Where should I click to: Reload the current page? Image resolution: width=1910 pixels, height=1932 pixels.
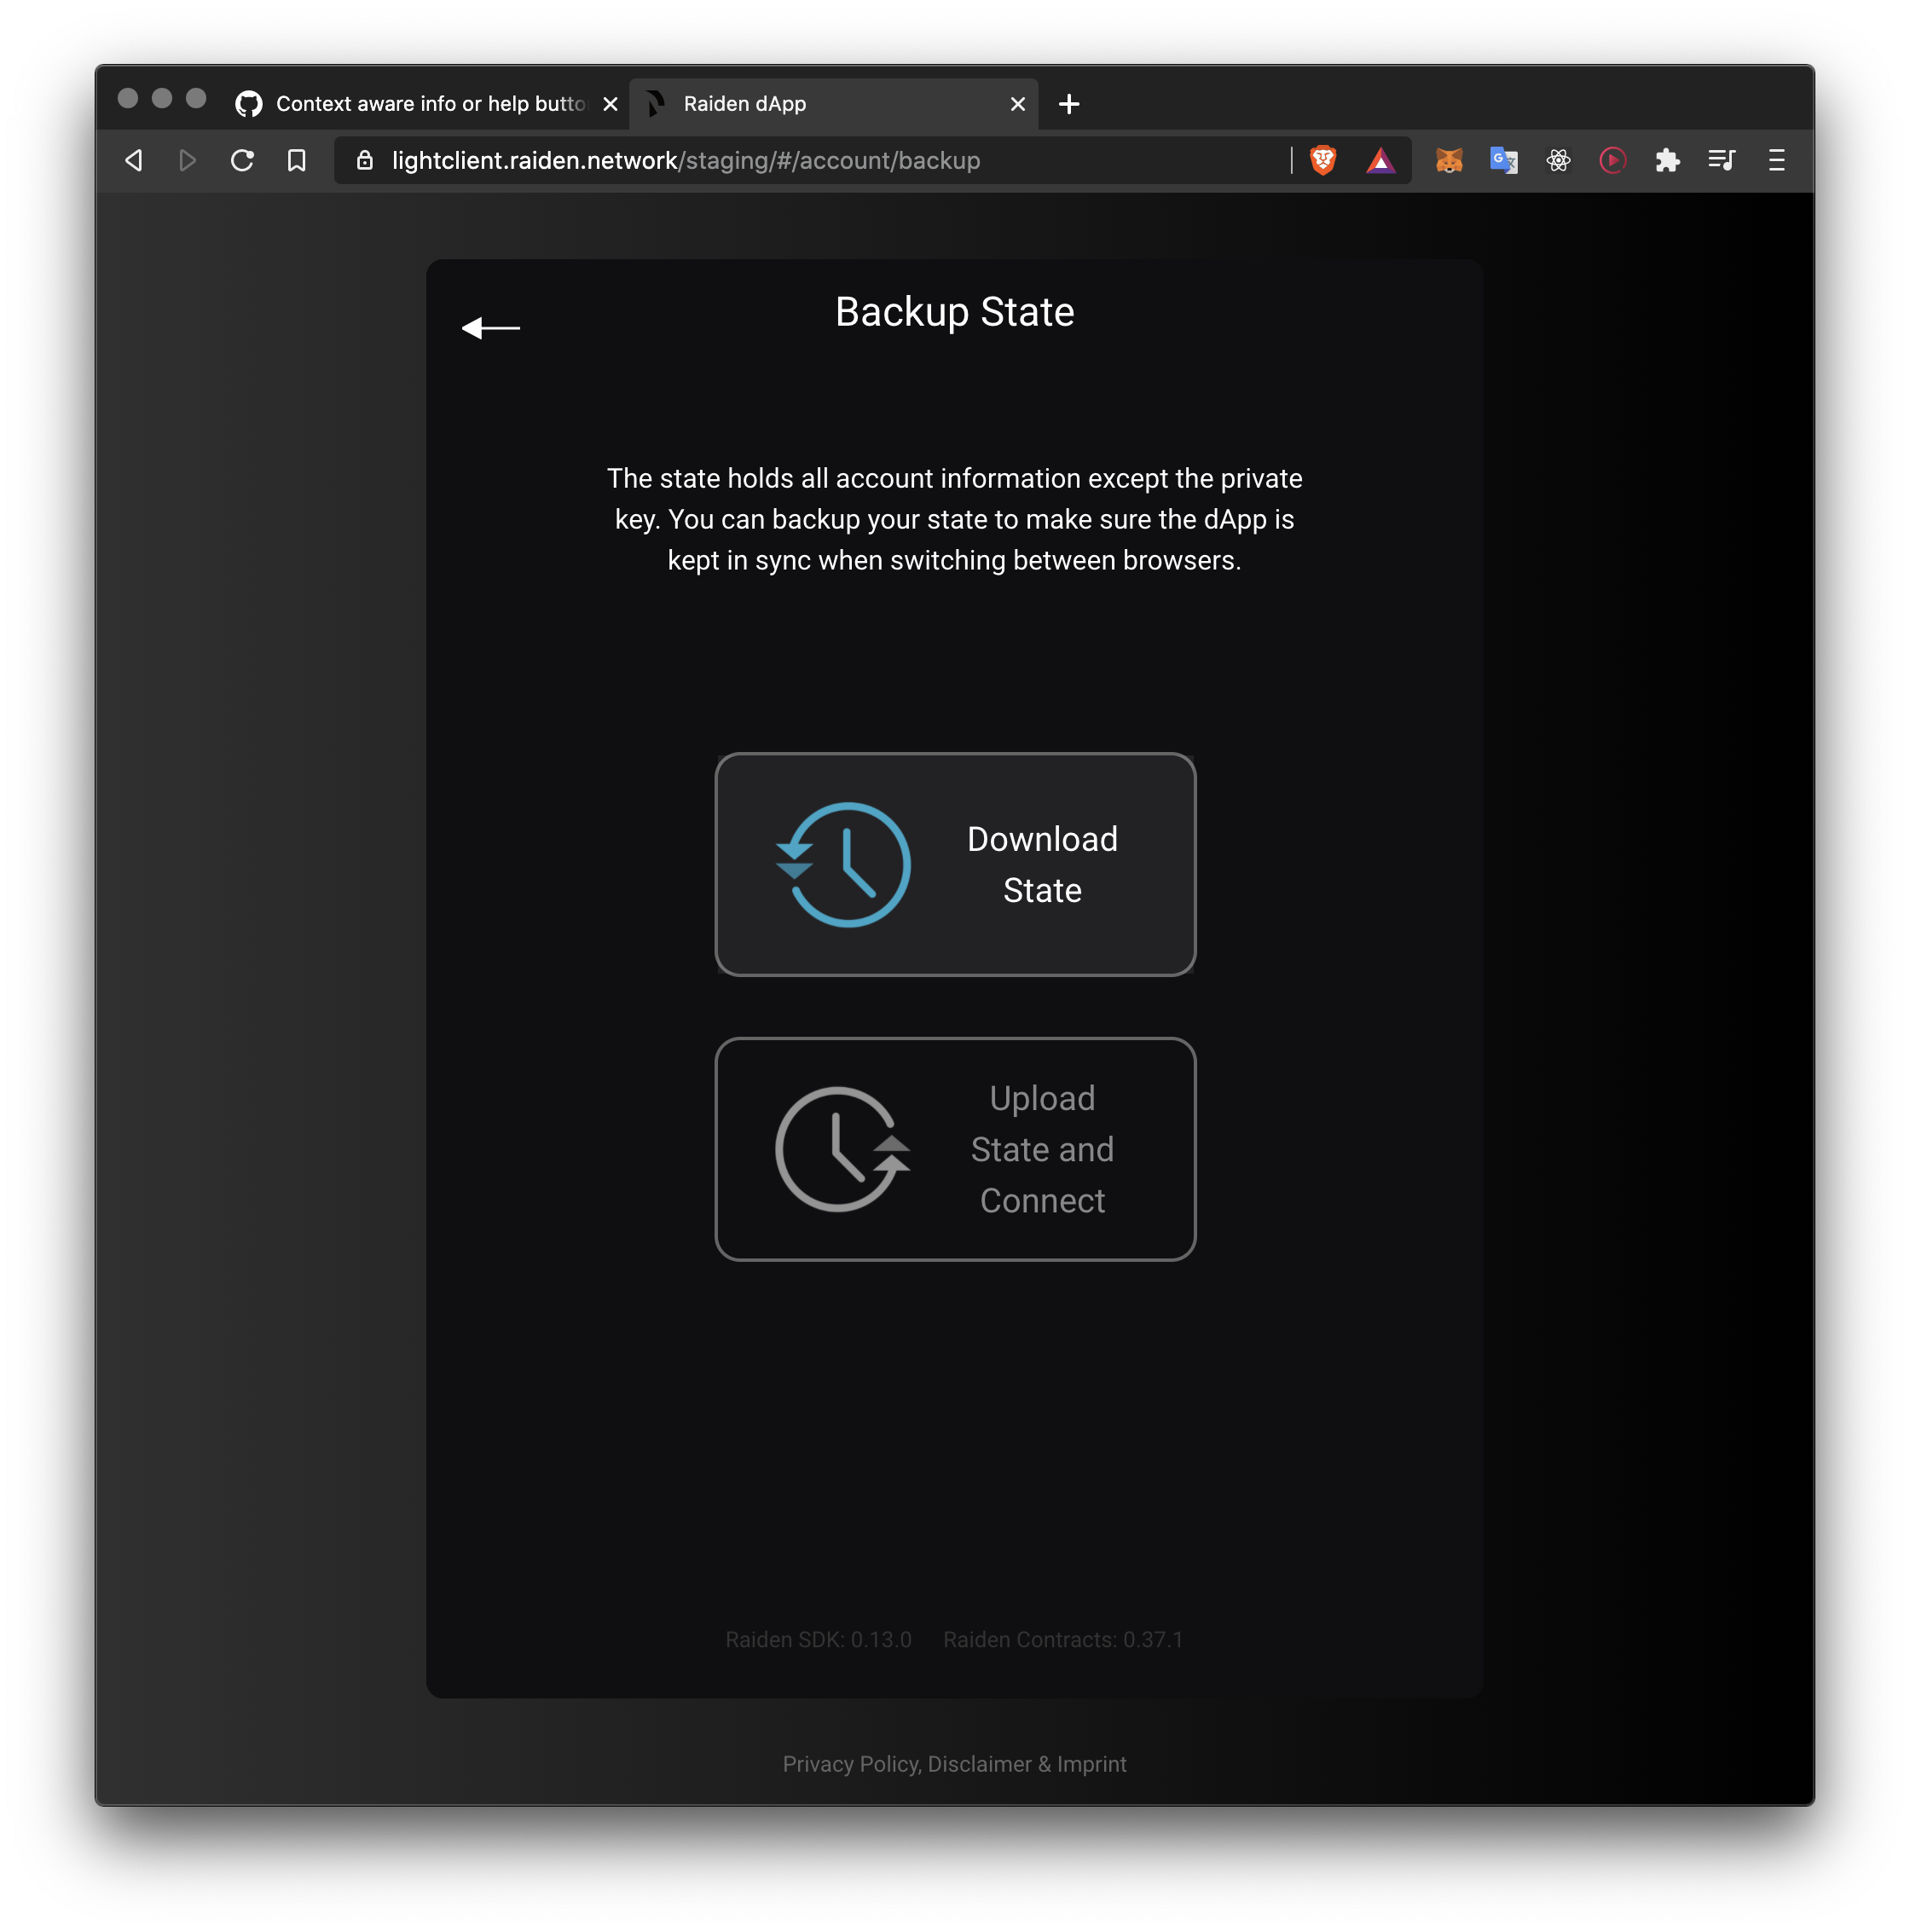(242, 160)
